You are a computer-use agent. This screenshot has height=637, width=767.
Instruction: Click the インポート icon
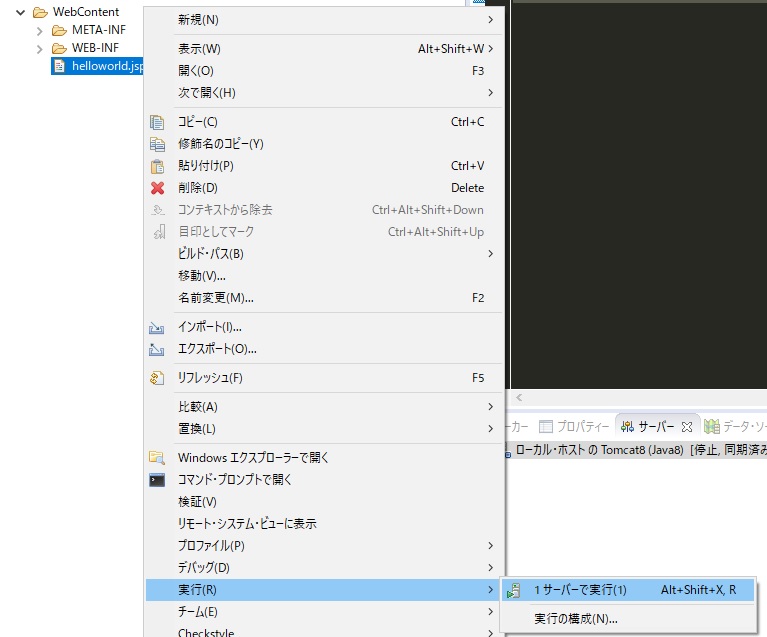coord(157,327)
